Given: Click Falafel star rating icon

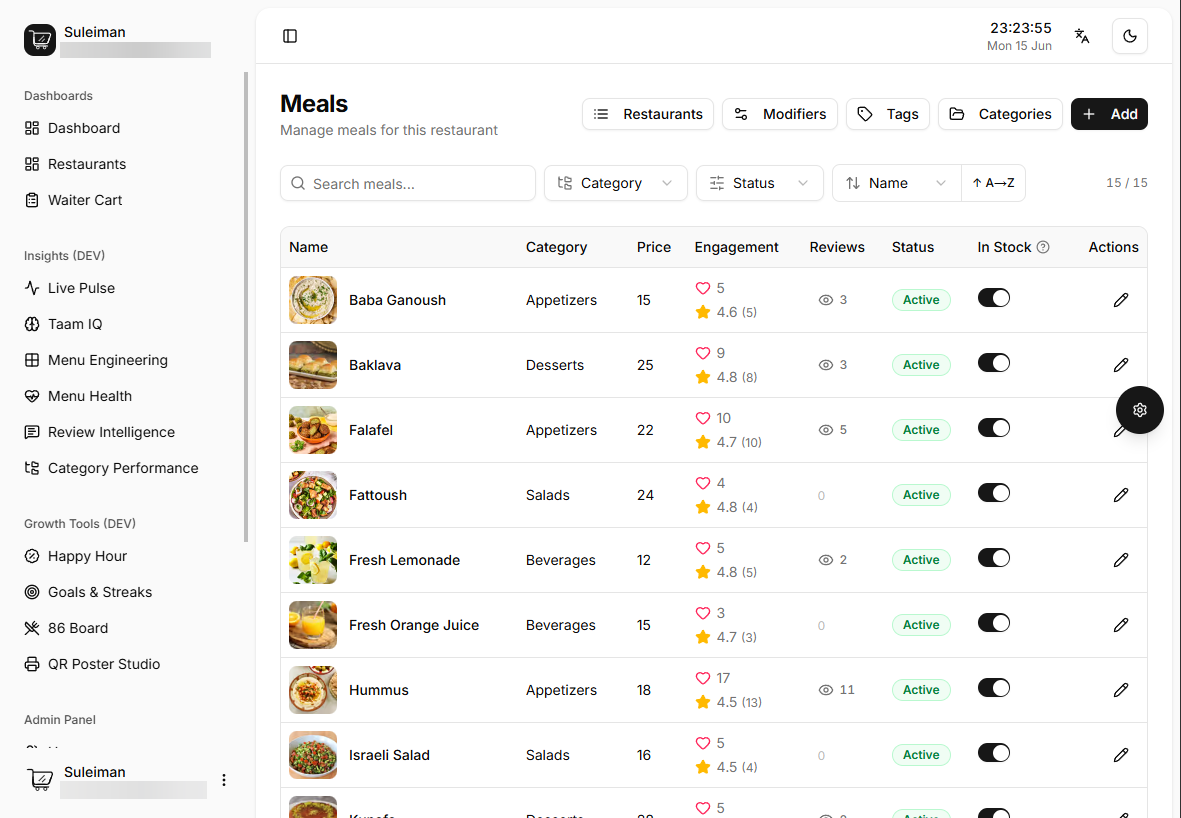Looking at the screenshot, I should coord(703,442).
